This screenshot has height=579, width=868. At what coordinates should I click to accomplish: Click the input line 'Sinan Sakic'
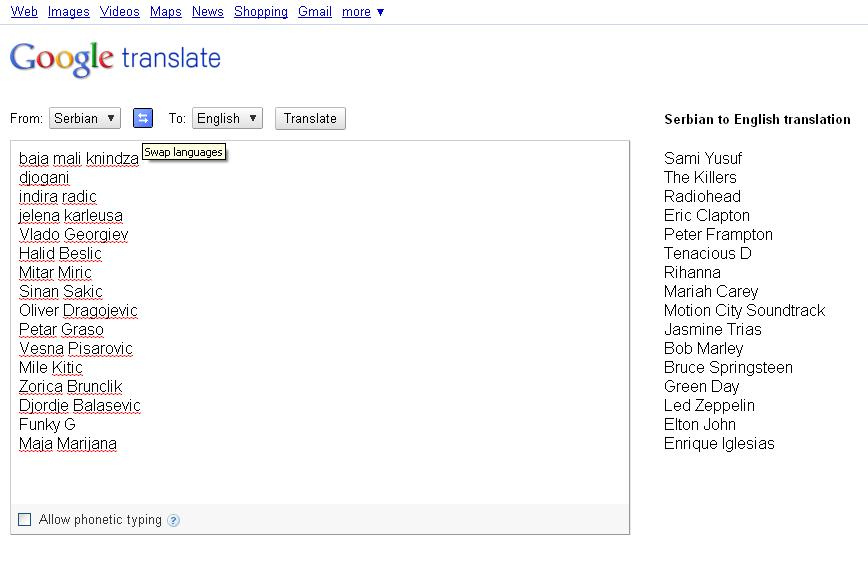61,292
